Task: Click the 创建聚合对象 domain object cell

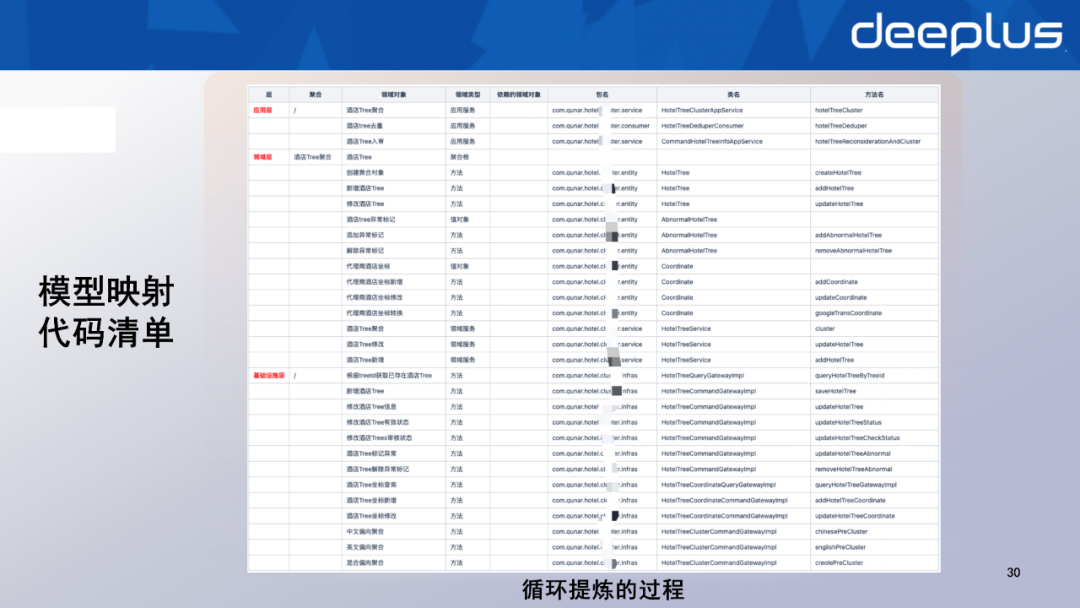Action: pos(365,173)
